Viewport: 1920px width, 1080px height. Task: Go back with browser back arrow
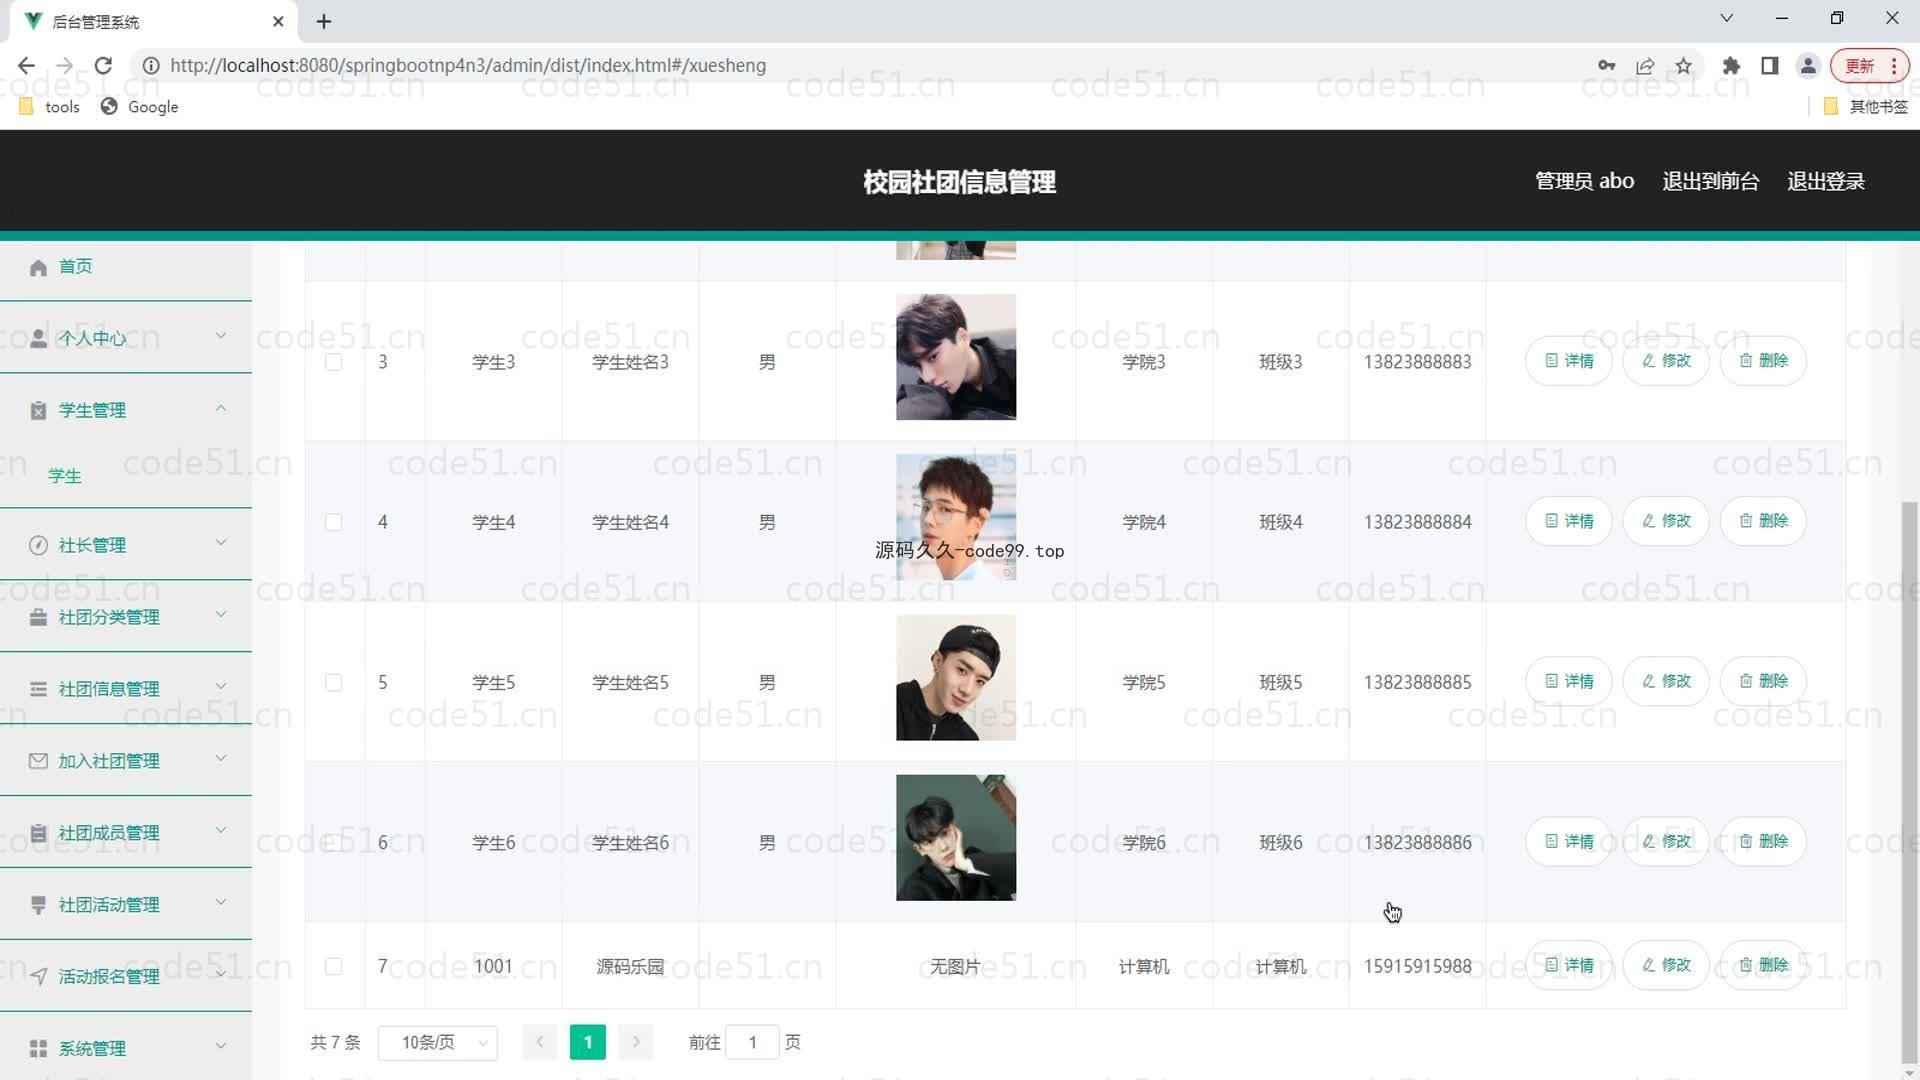point(26,66)
